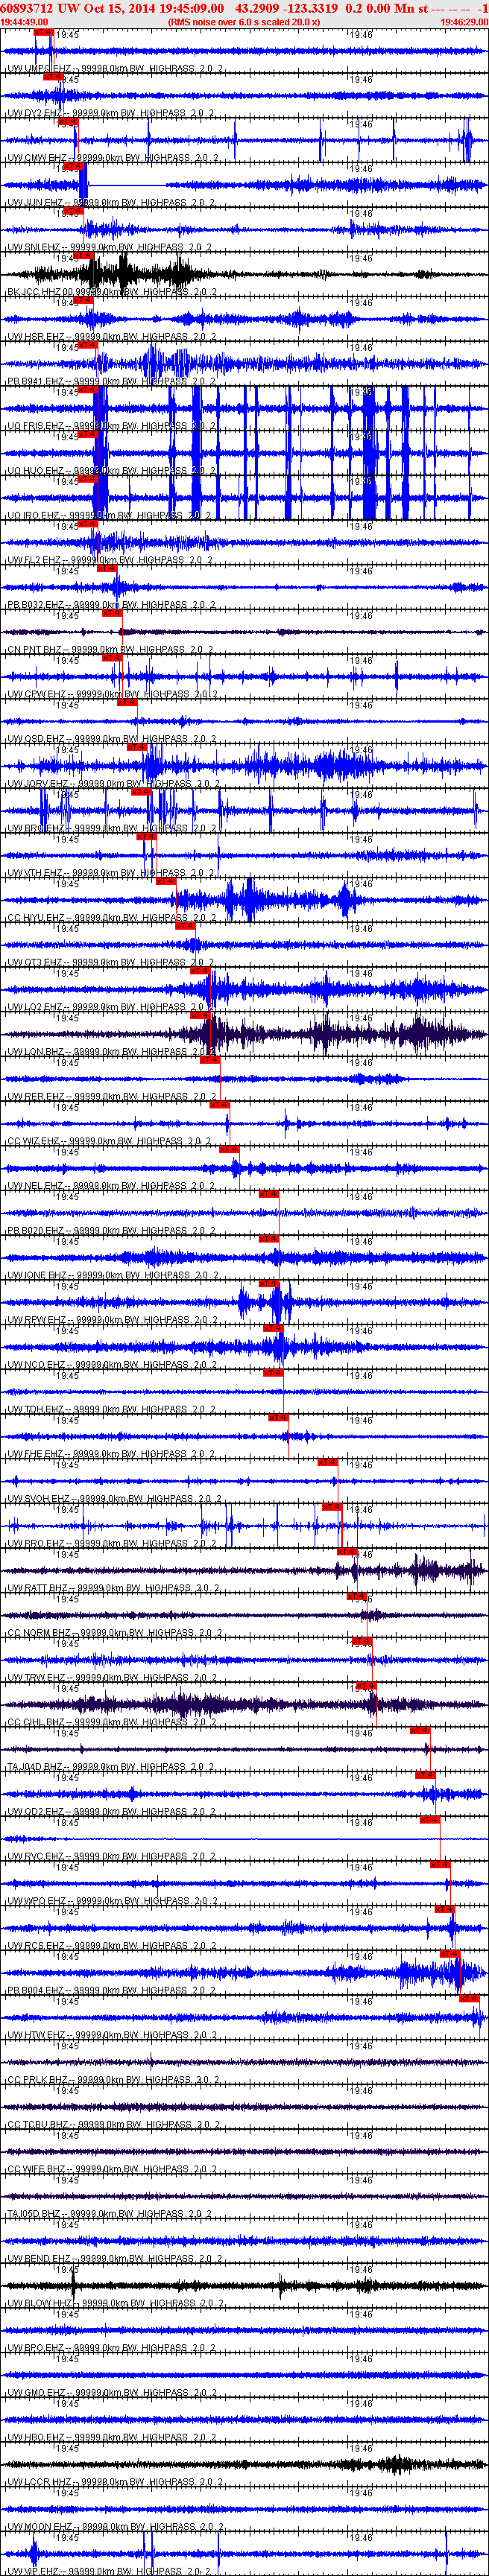Viewport: 489px width, 2576px height.
Task: Select the UW DY2 EHZ station label
Action: [x=110, y=114]
